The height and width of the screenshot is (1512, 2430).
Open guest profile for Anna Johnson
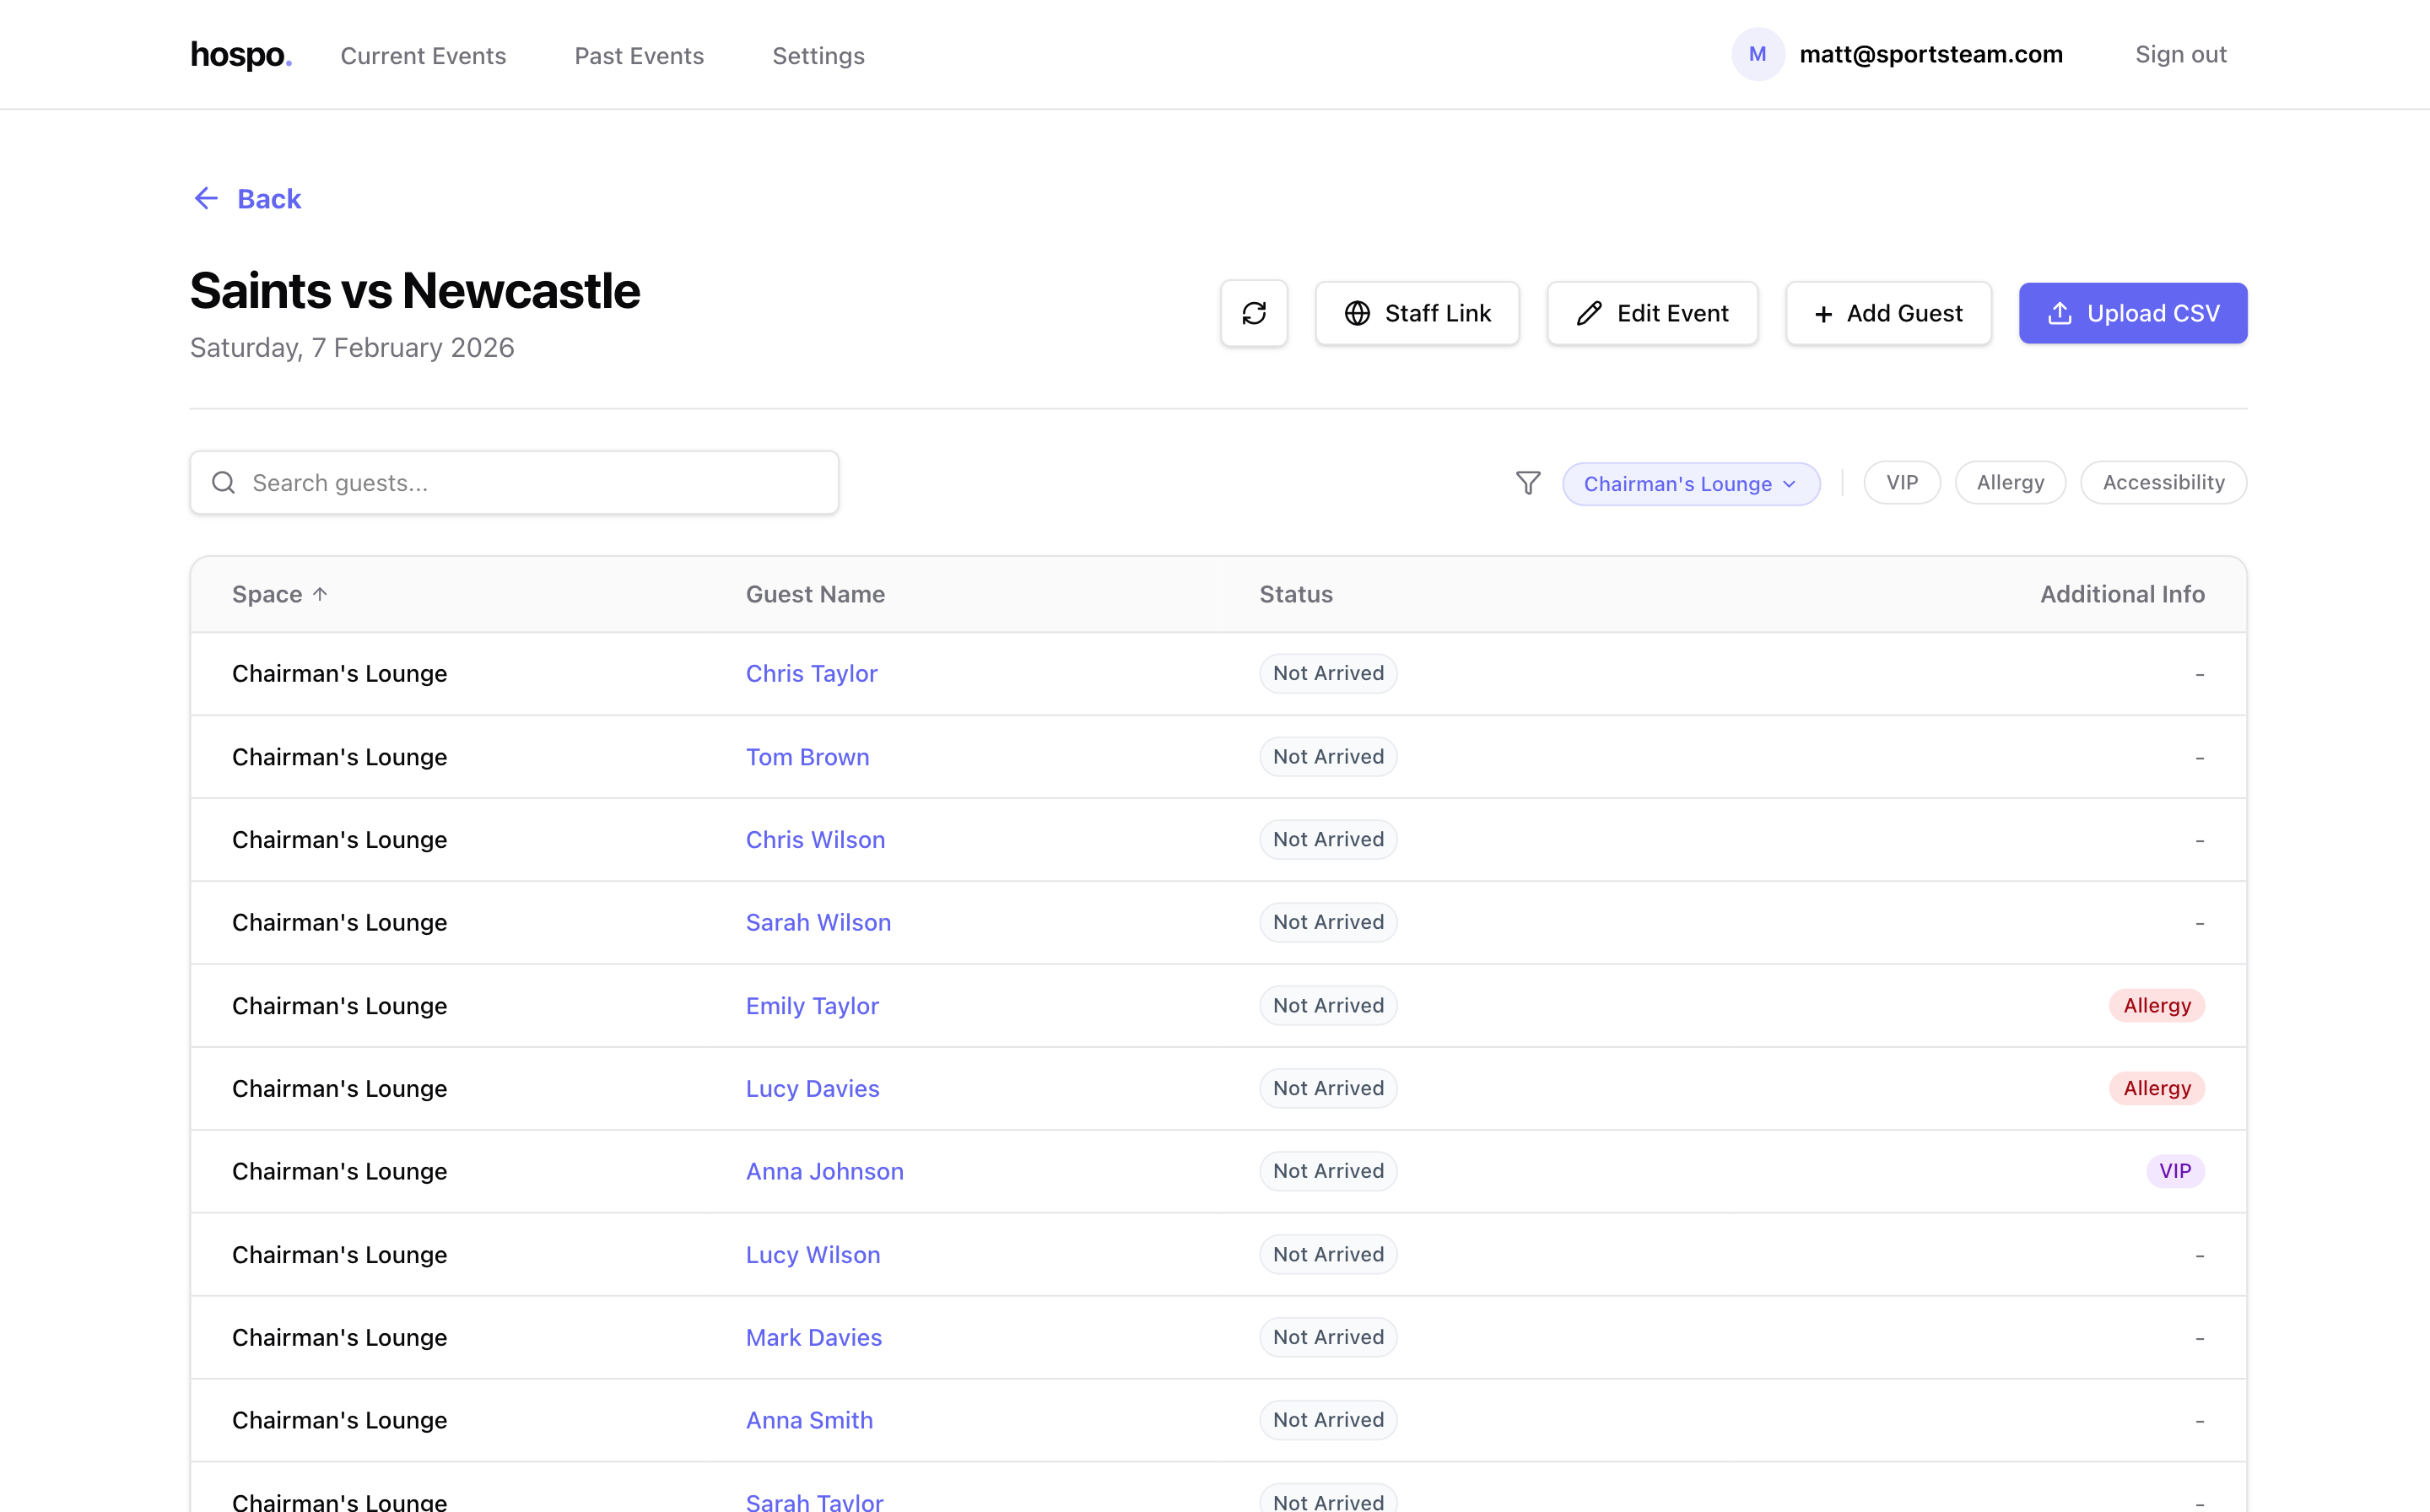click(x=824, y=1171)
